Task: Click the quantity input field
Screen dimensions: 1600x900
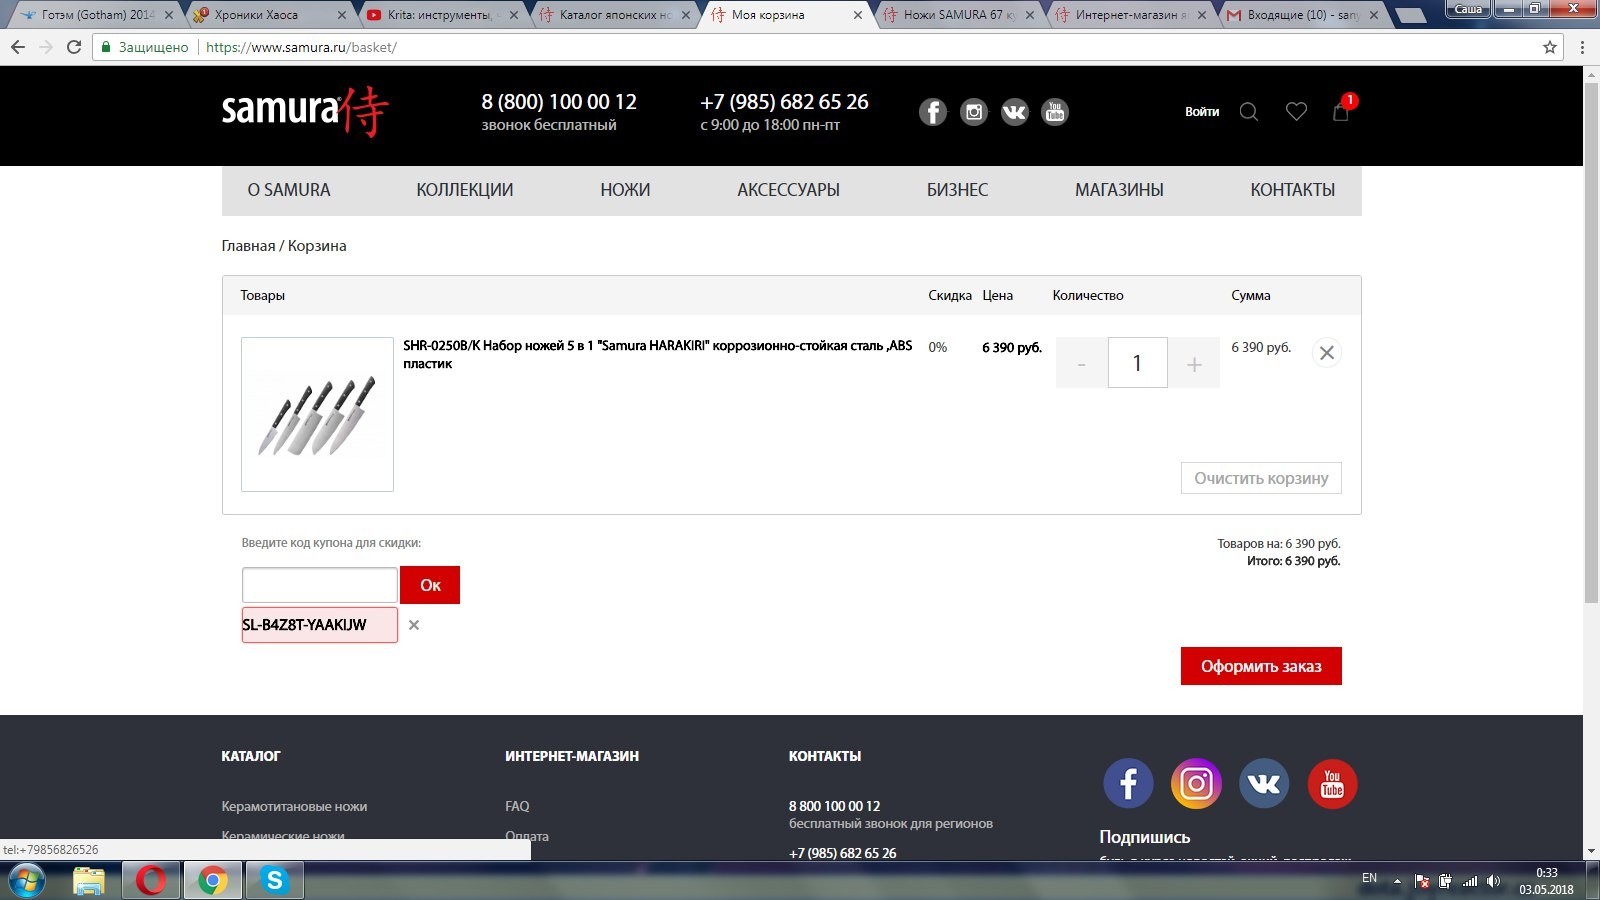Action: (x=1137, y=363)
